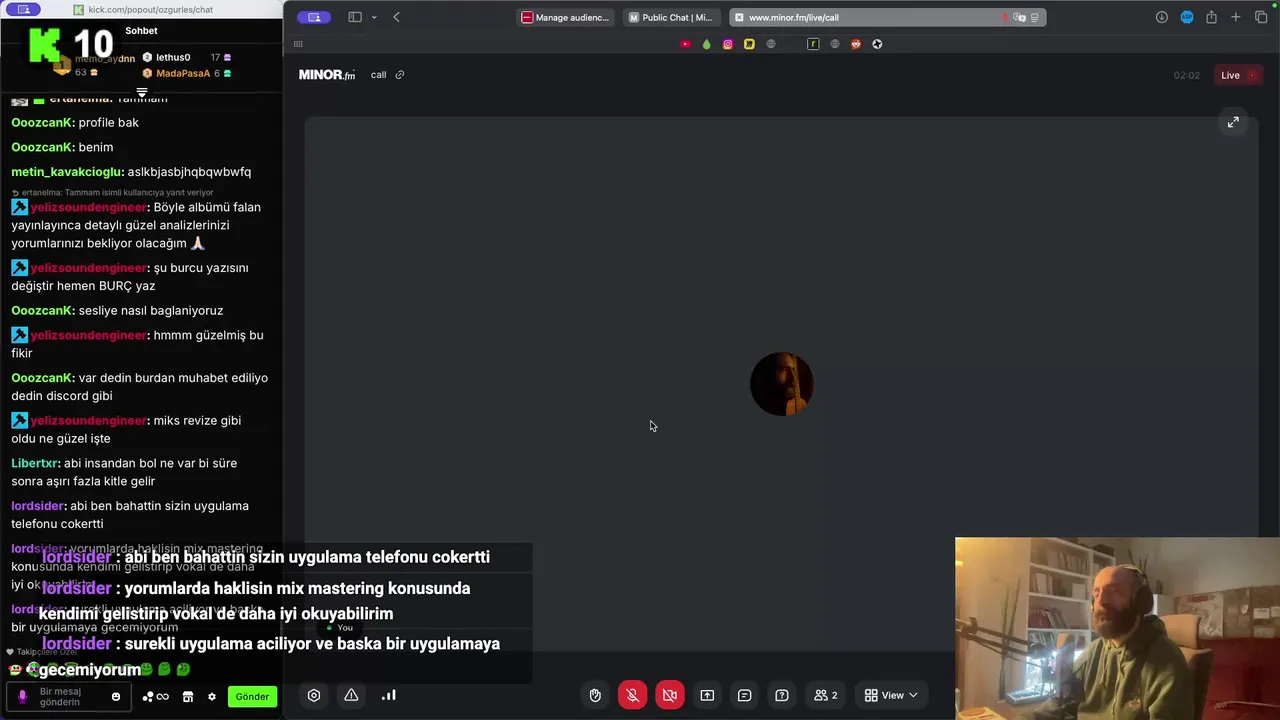Viewport: 1280px width, 720px height.
Task: Open a new browser tab with plus
Action: click(1236, 17)
